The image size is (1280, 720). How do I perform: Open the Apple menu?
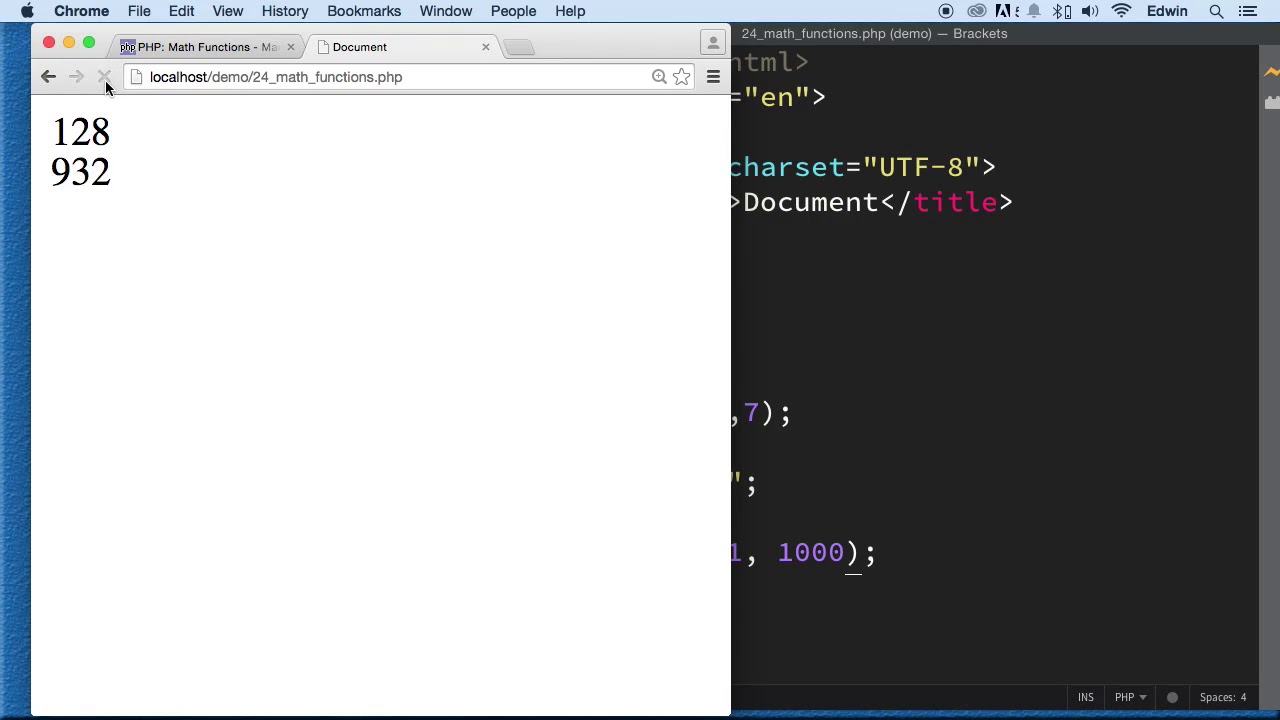point(27,11)
